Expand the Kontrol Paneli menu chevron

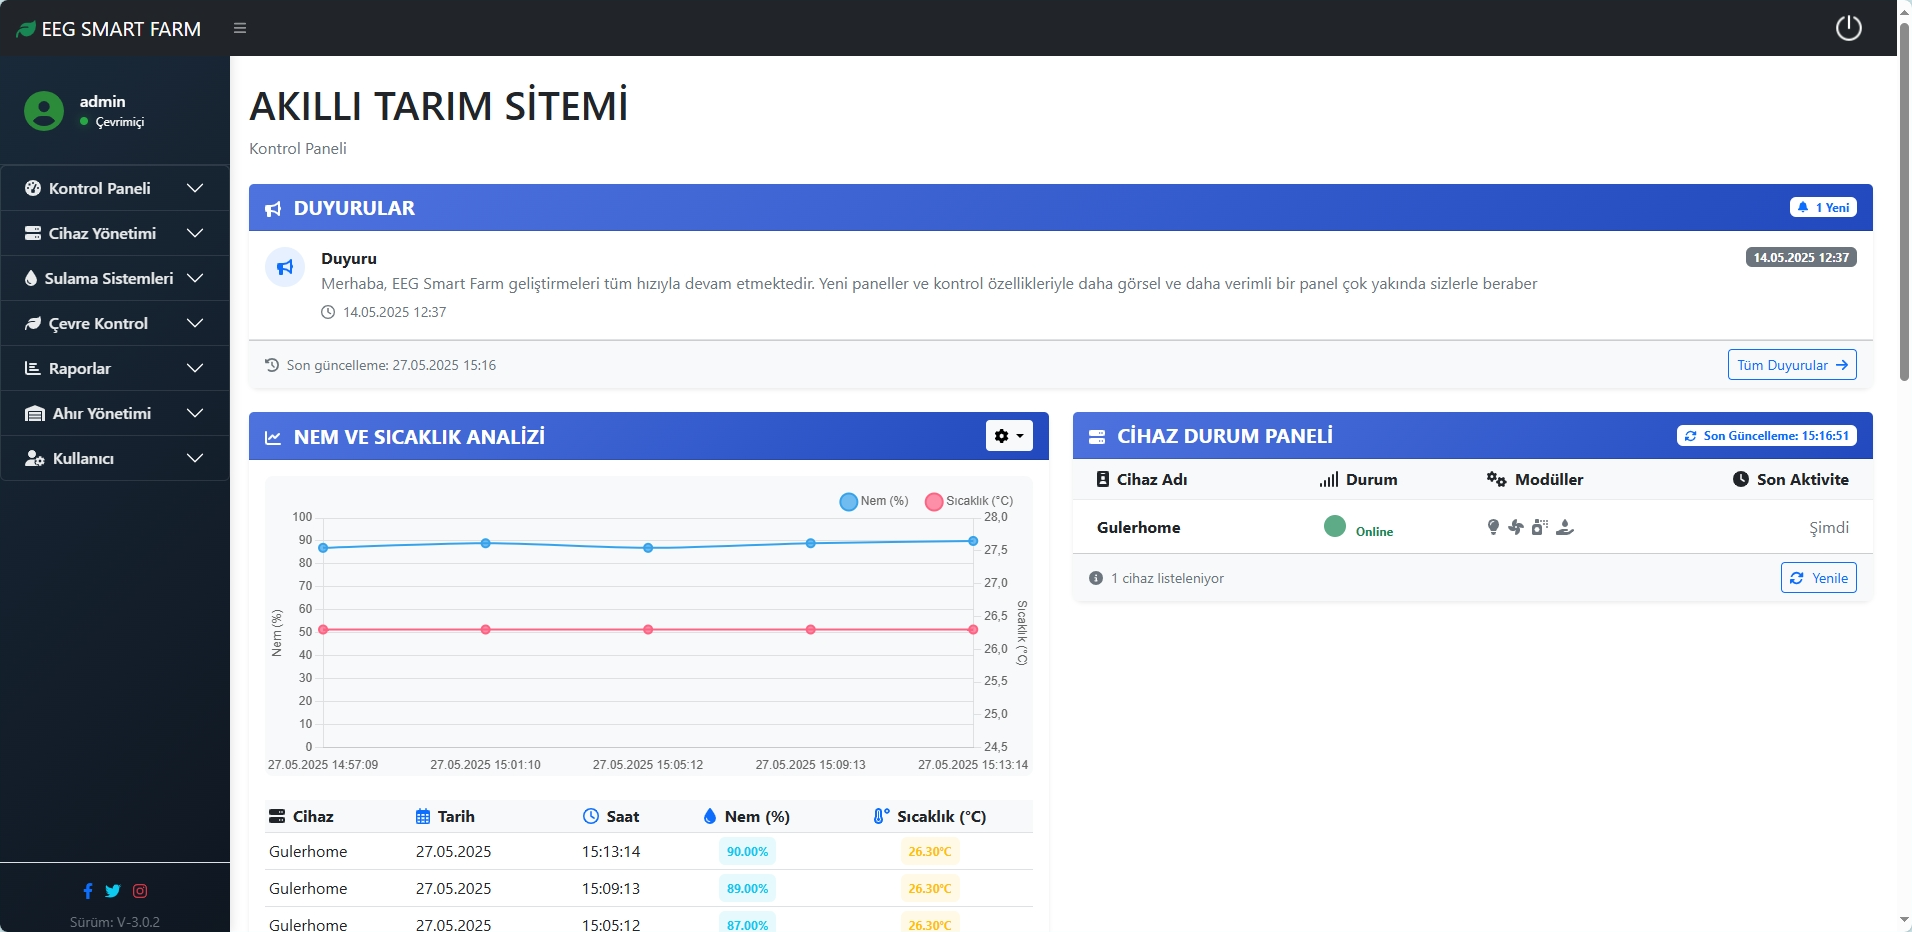pyautogui.click(x=195, y=188)
